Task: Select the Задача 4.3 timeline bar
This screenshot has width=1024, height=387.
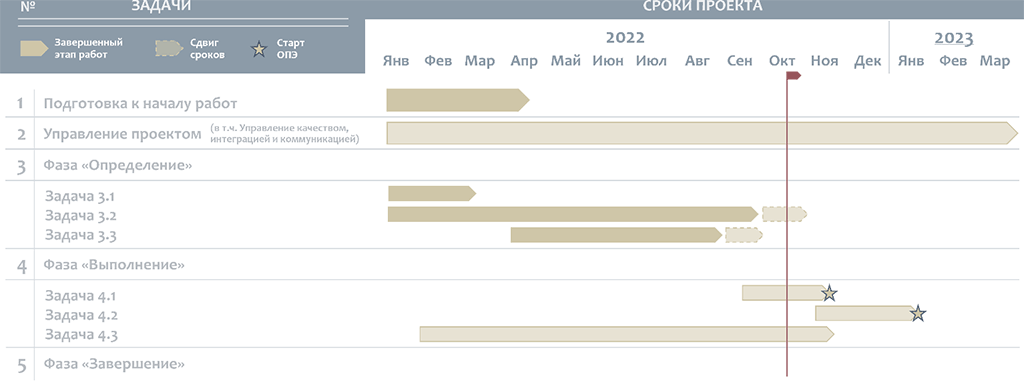Action: coord(627,334)
